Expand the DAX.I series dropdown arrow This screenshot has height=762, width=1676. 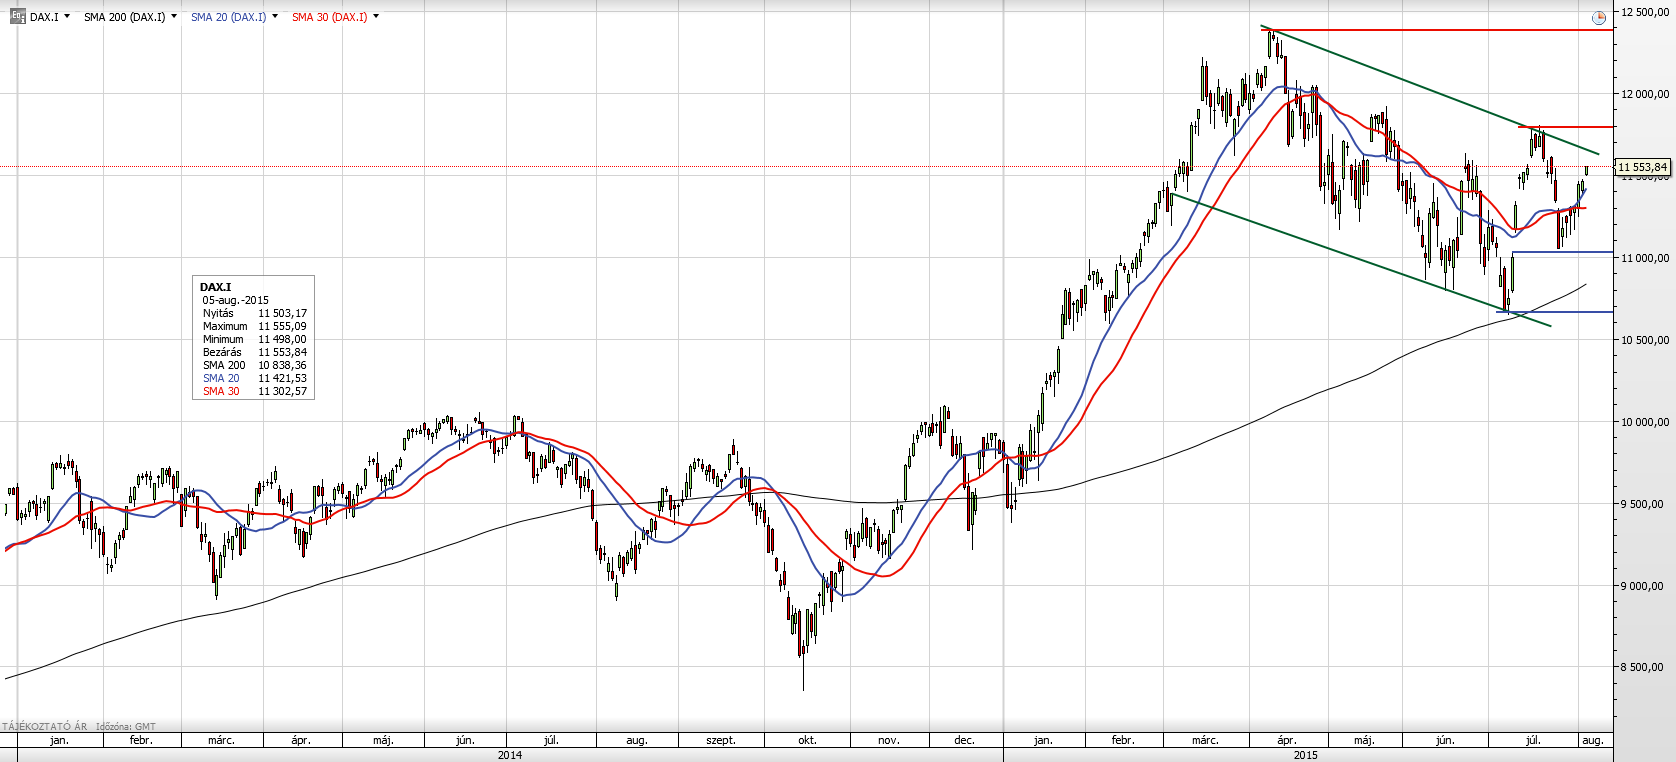click(x=67, y=17)
